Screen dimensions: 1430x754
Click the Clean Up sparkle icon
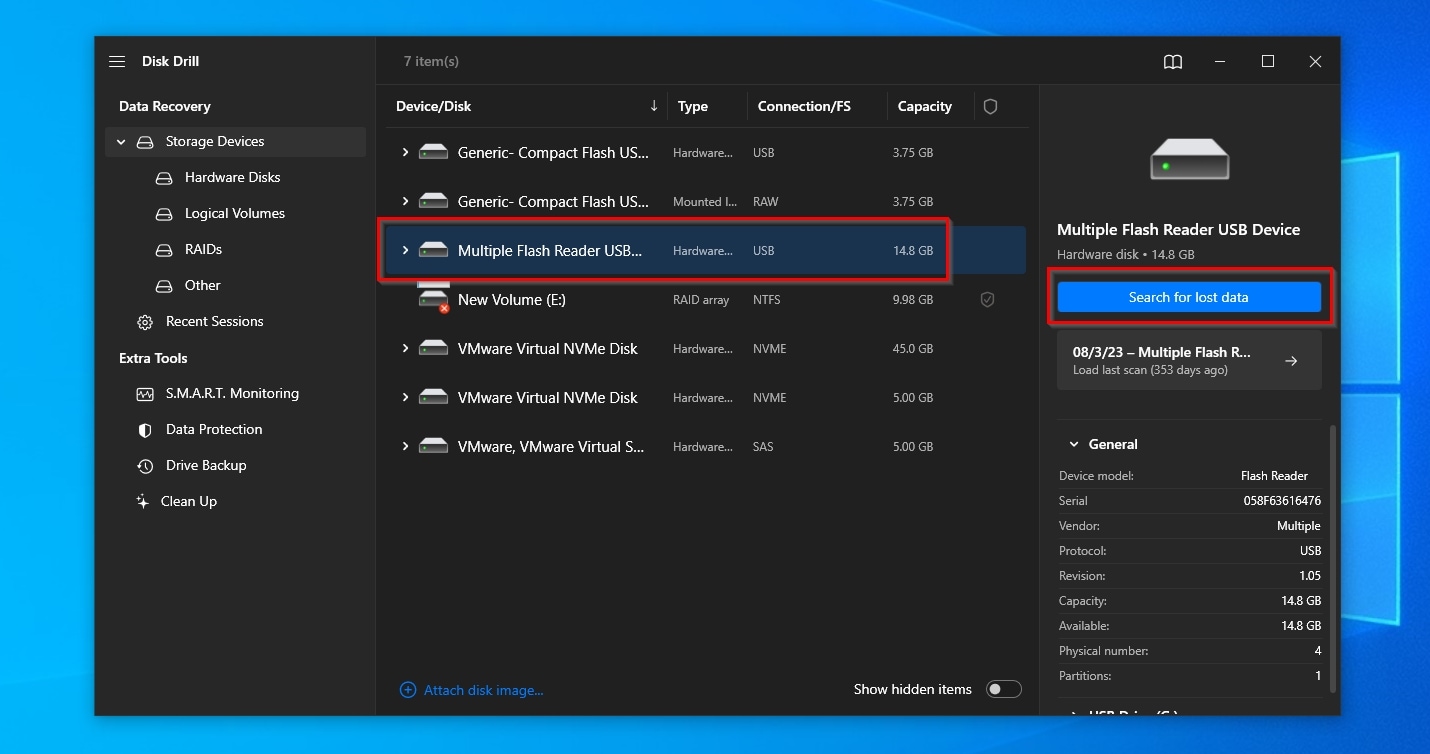(143, 502)
